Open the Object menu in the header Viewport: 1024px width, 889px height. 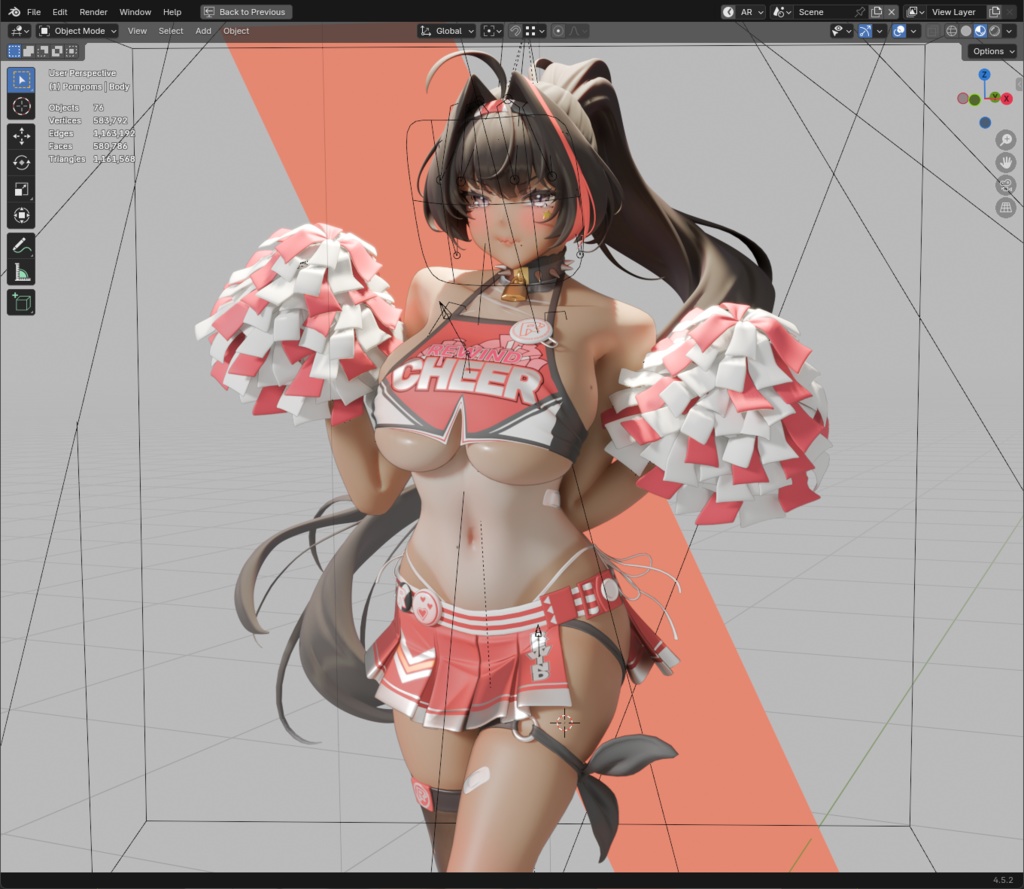click(x=236, y=31)
